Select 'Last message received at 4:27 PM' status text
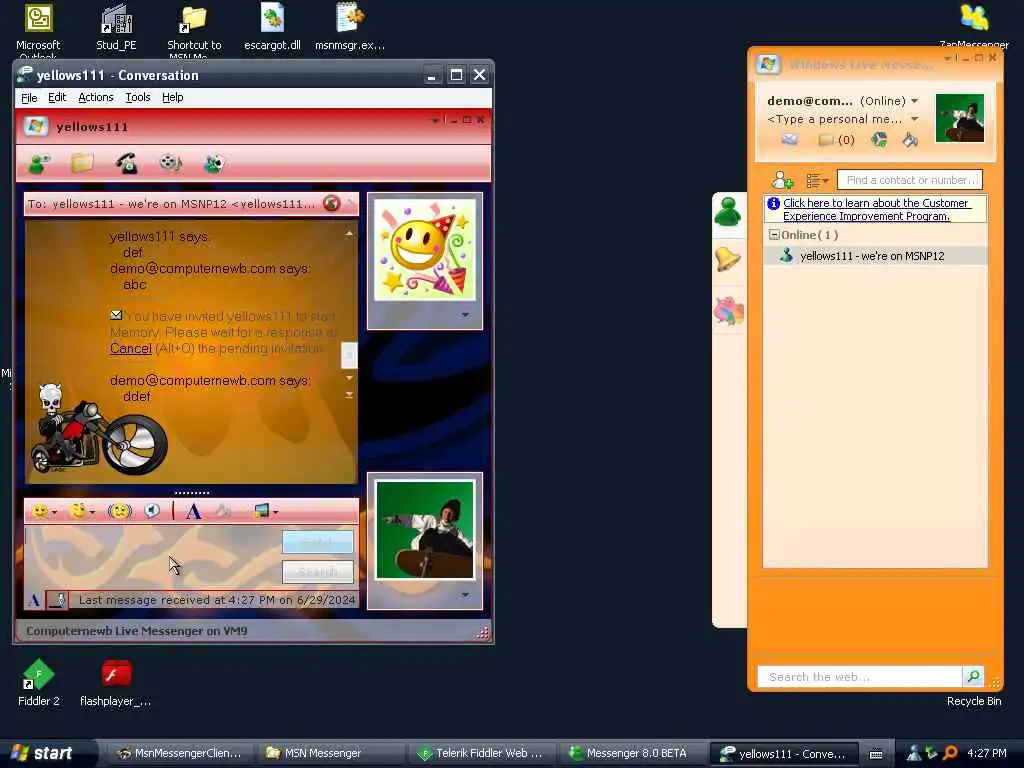Viewport: 1024px width, 768px height. pyautogui.click(x=217, y=600)
